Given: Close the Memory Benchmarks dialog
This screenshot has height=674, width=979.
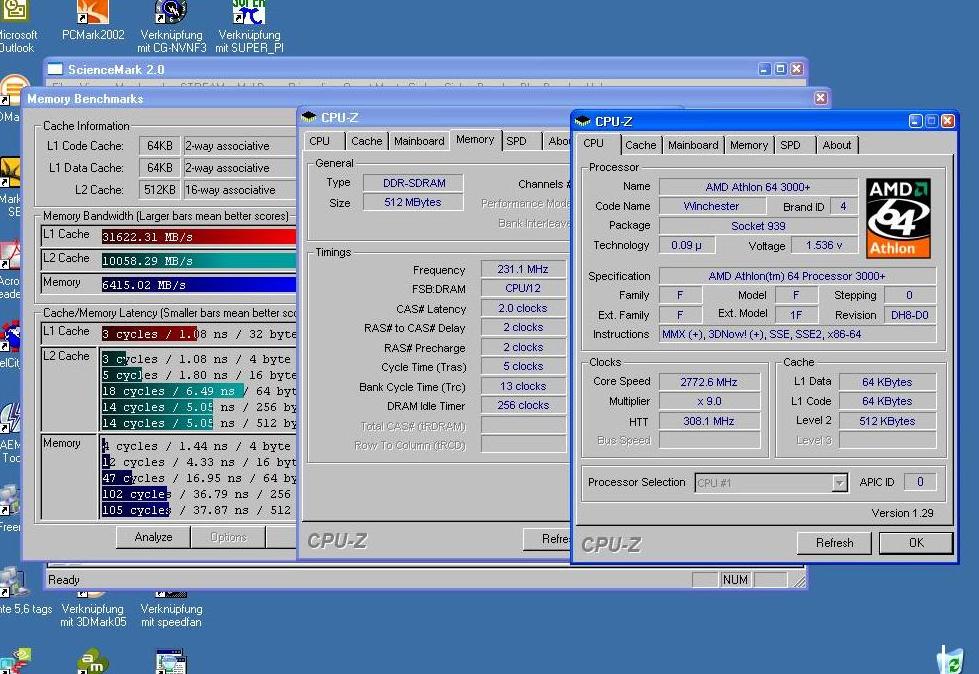Looking at the screenshot, I should [820, 98].
